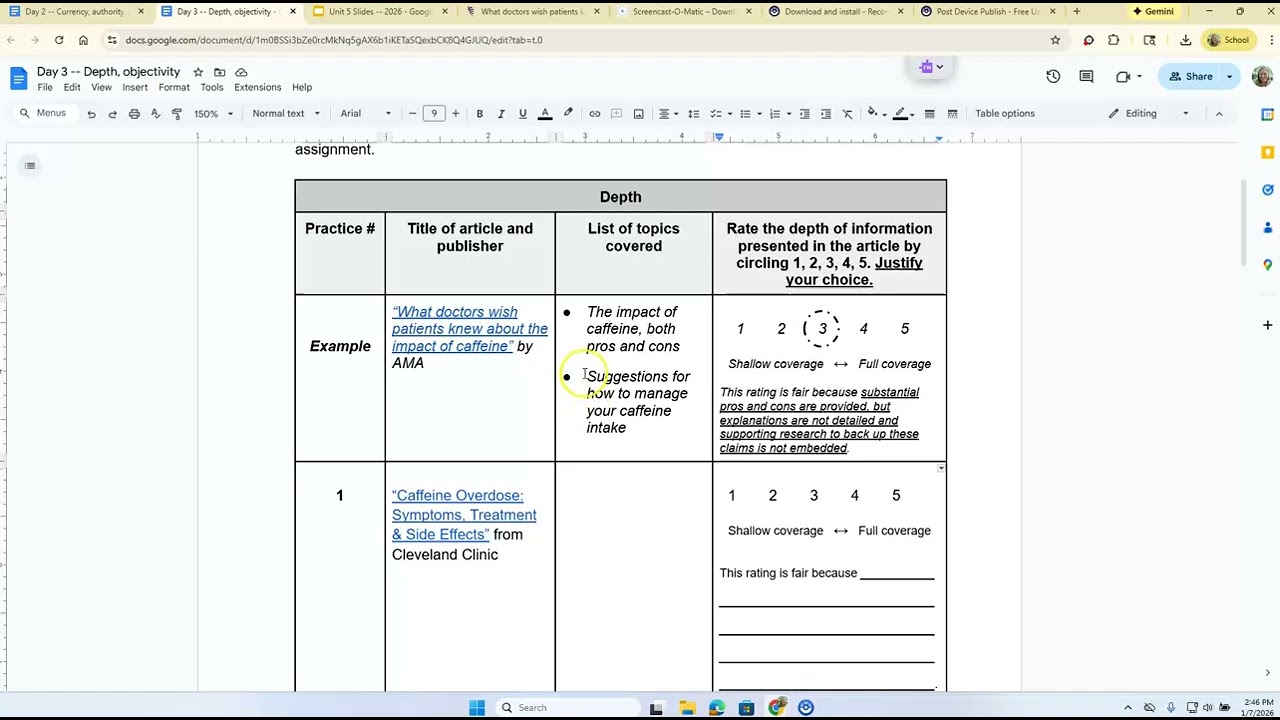This screenshot has width=1280, height=720.
Task: Move document to another folder
Action: (x=219, y=72)
